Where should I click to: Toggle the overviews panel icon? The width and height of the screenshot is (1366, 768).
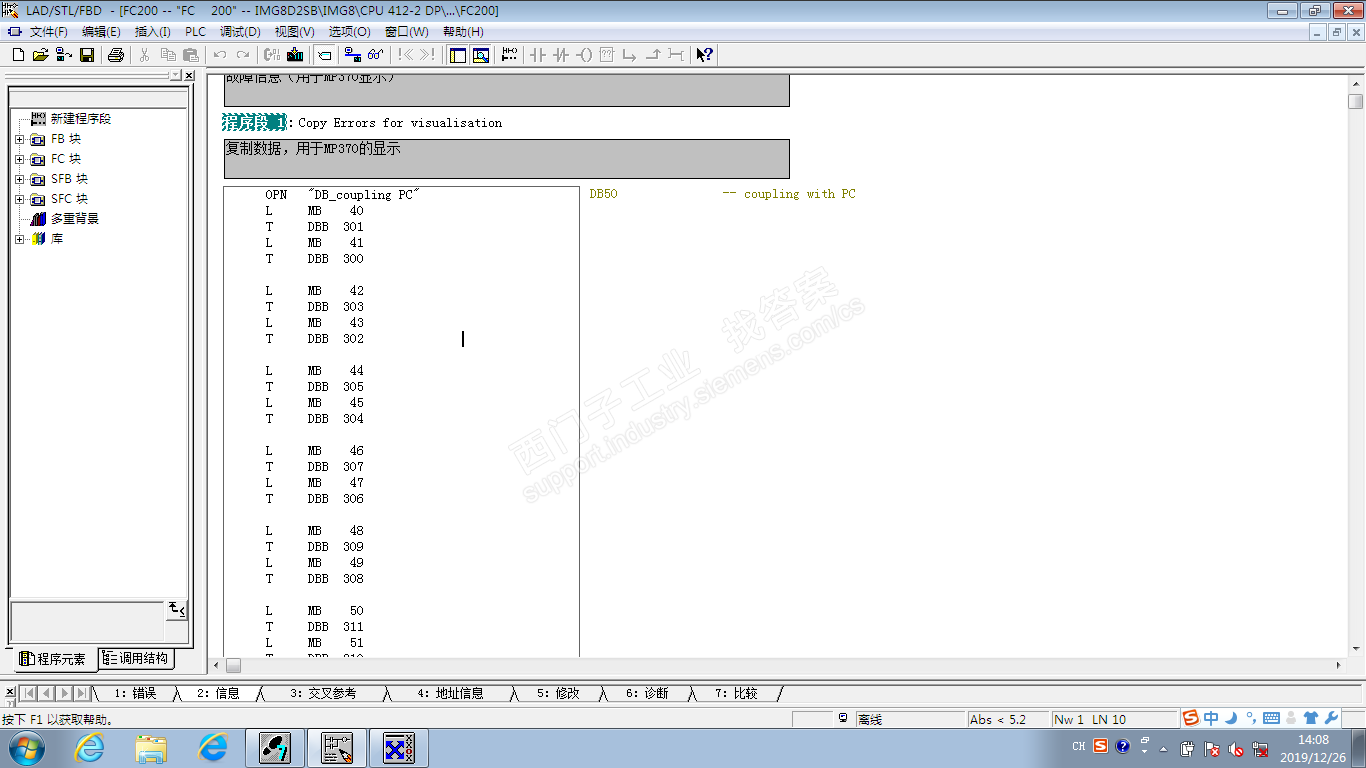tap(458, 55)
